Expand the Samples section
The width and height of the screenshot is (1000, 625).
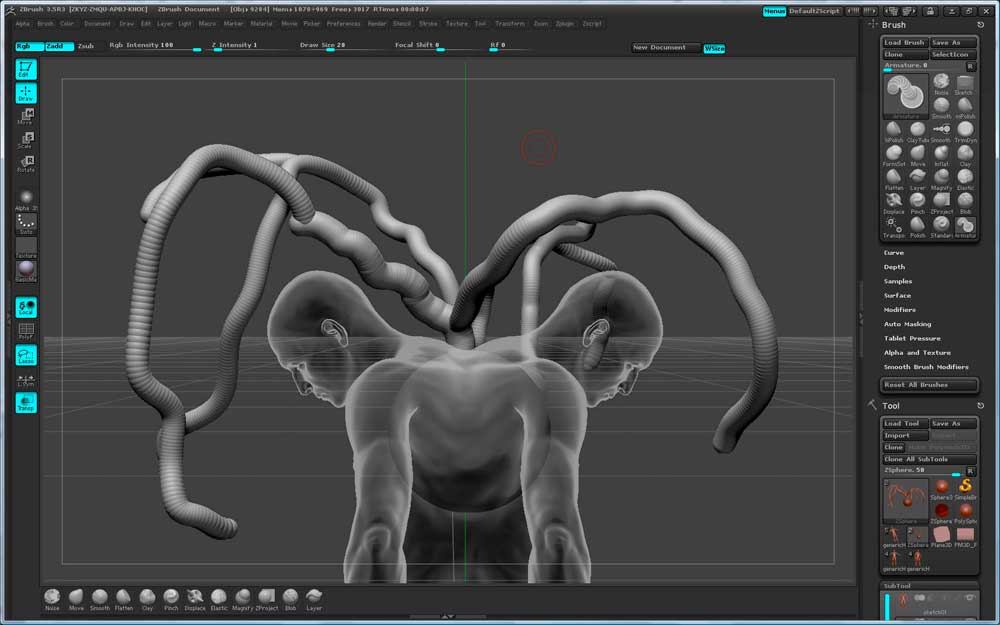pos(898,281)
